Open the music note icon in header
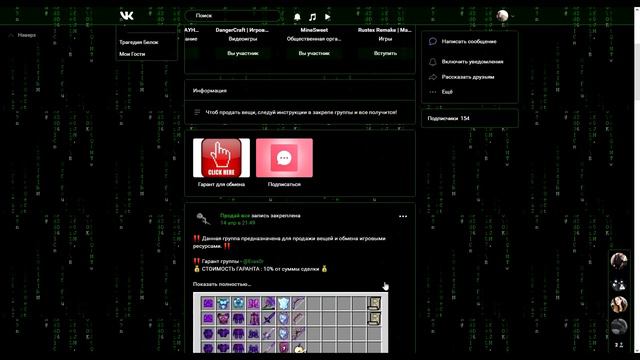 [x=313, y=17]
